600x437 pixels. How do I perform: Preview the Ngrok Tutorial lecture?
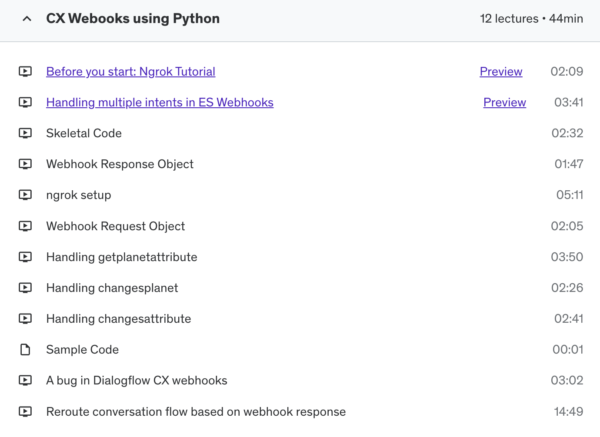pyautogui.click(x=501, y=72)
